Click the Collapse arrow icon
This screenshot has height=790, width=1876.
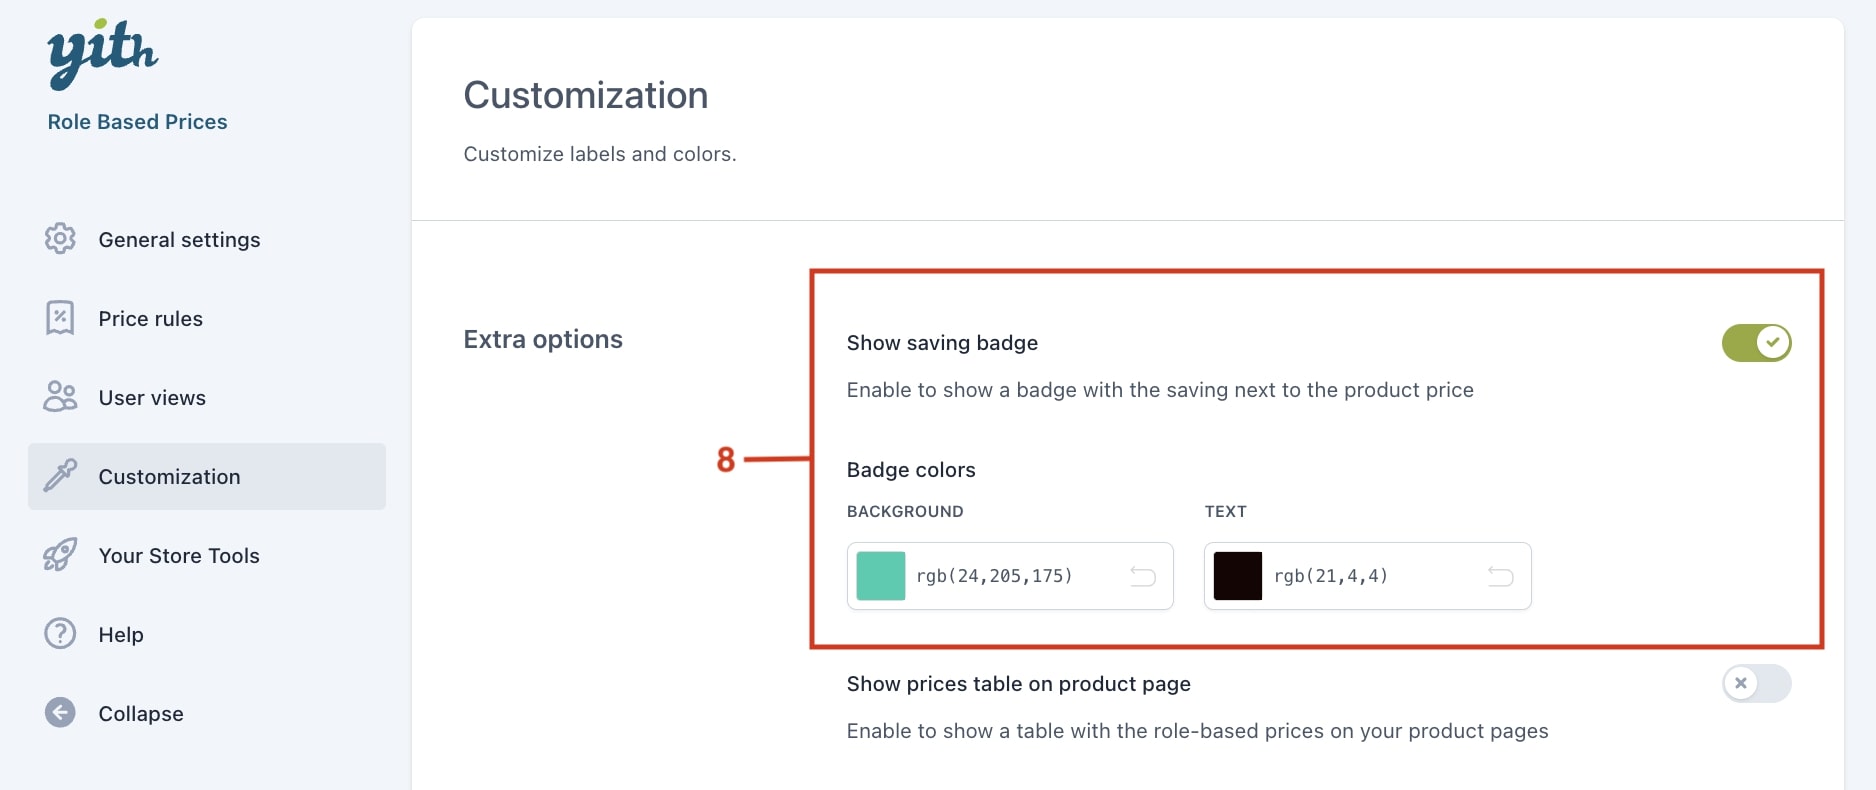(x=60, y=713)
